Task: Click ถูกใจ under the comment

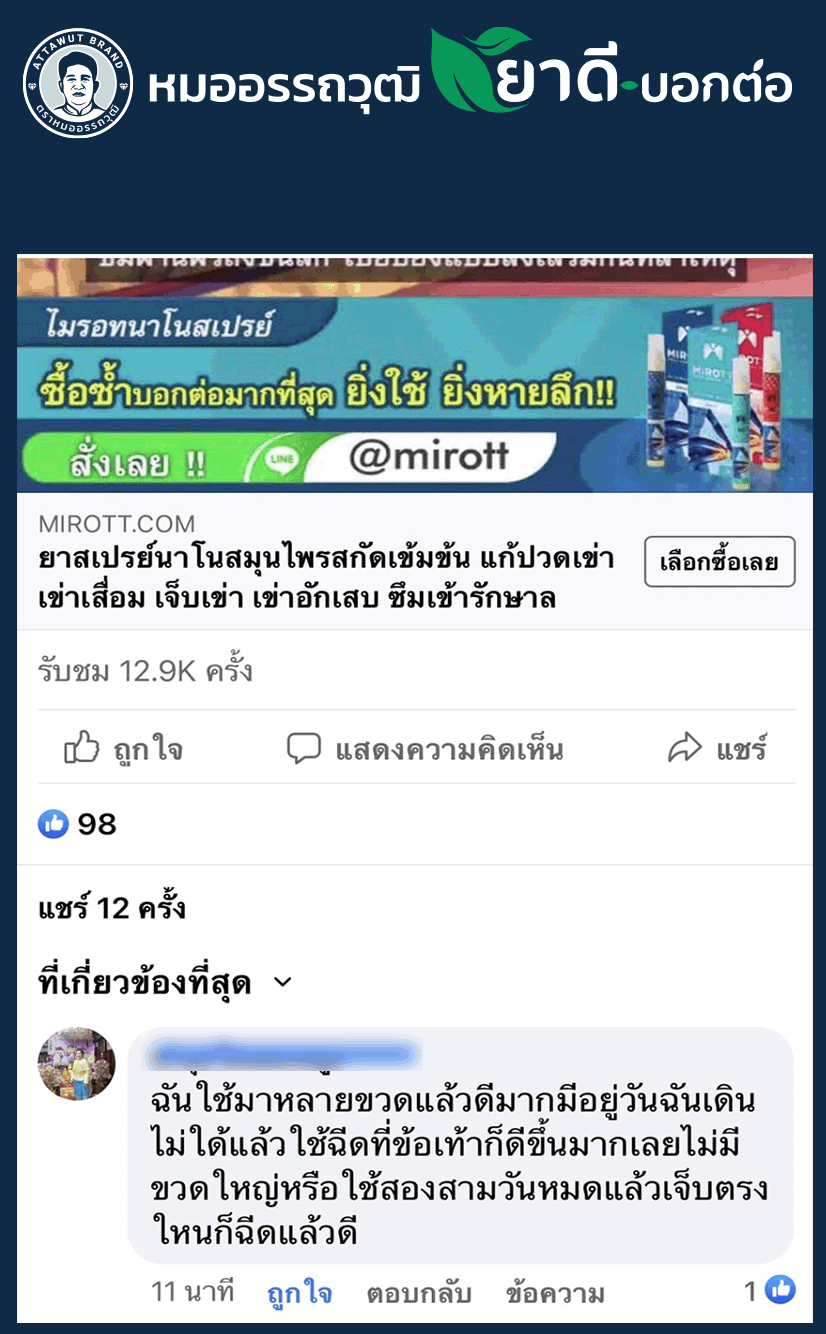Action: pos(299,1292)
